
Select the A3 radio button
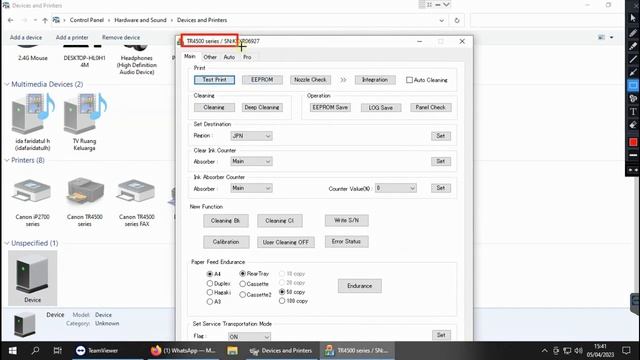tap(210, 302)
